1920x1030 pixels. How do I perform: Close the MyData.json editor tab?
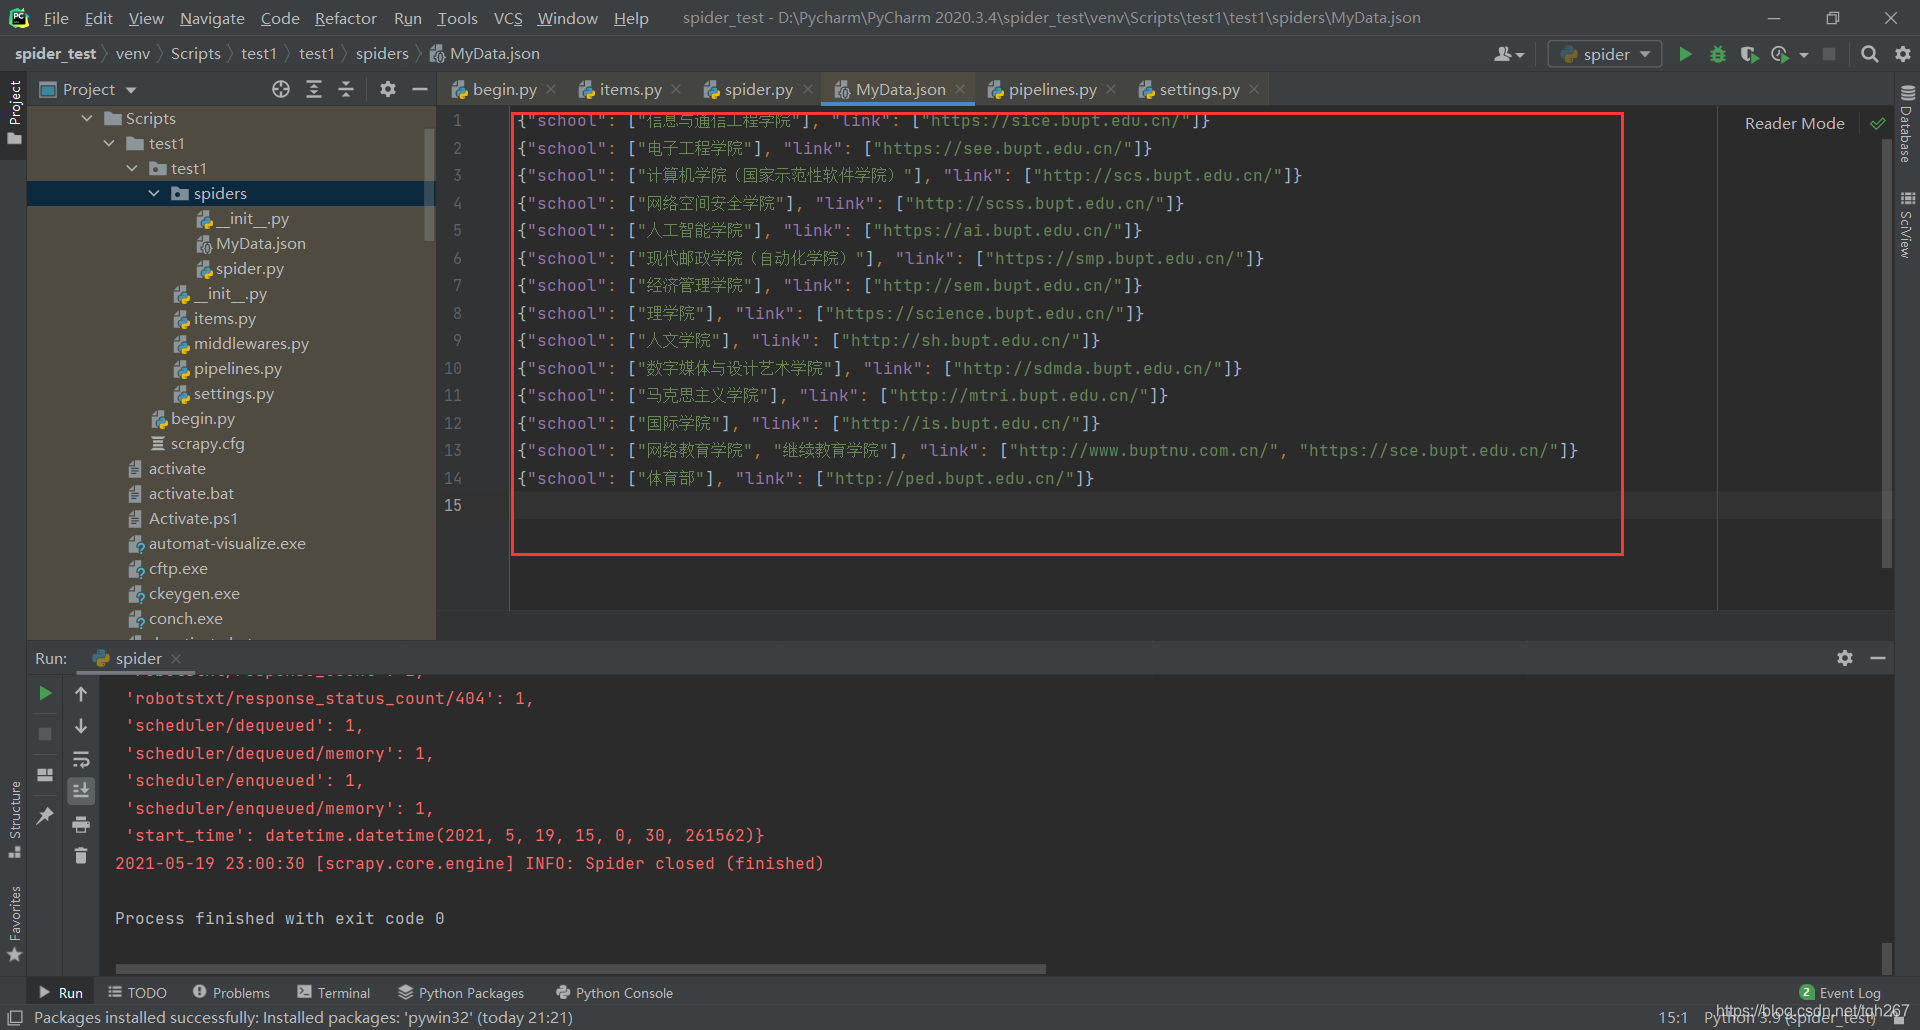[x=960, y=89]
